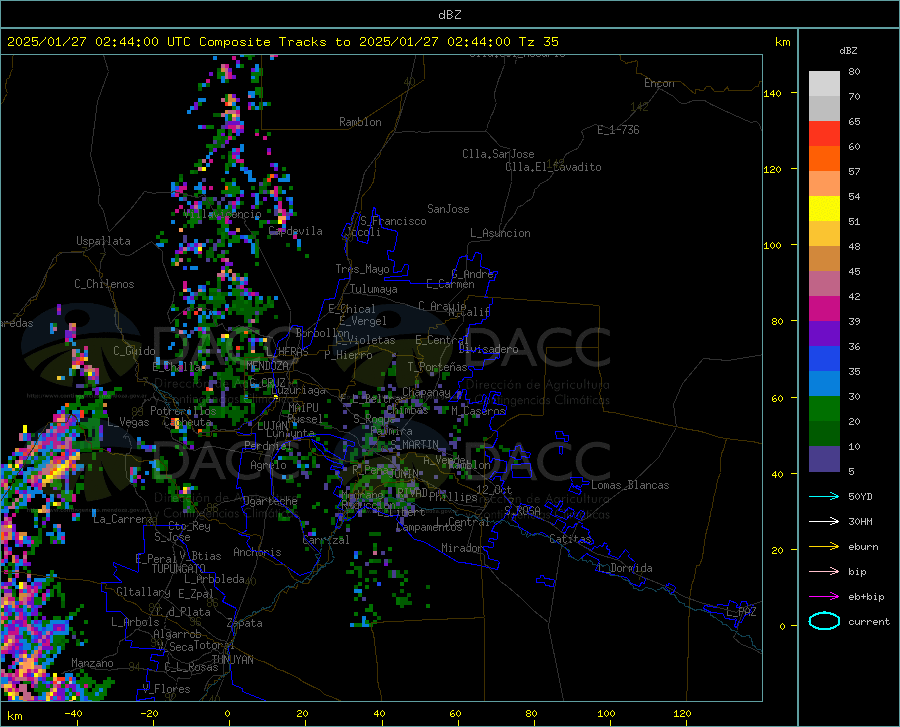Click the V_Flores label at bottom

point(166,689)
